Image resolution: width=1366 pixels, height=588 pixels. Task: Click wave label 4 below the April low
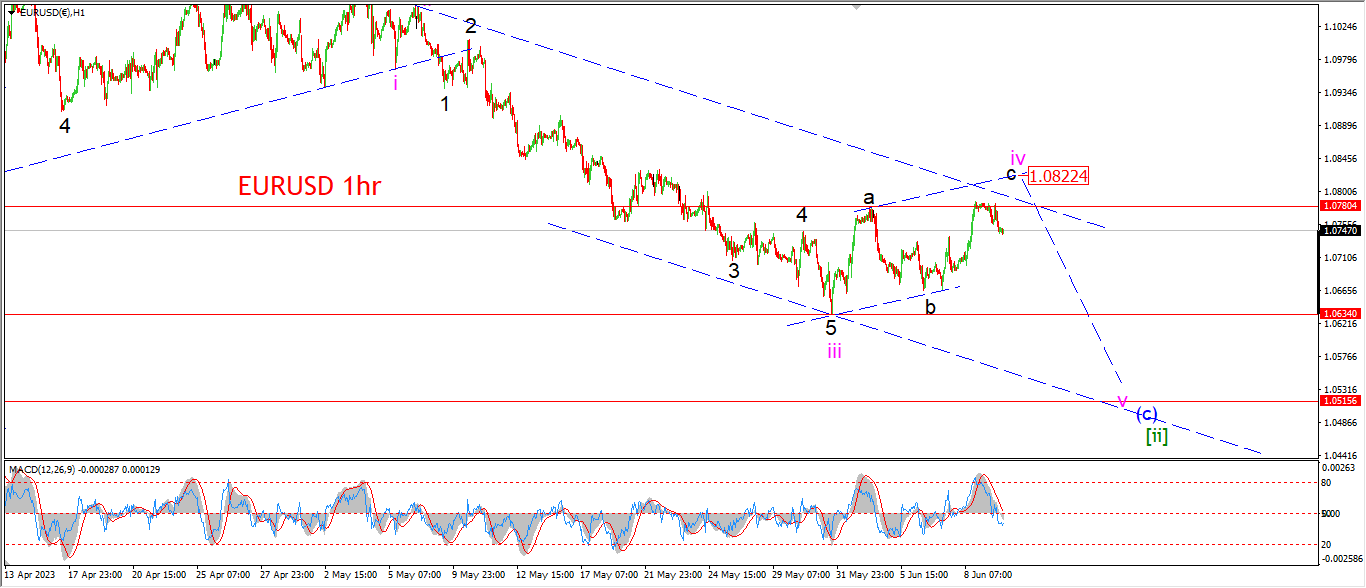click(64, 126)
